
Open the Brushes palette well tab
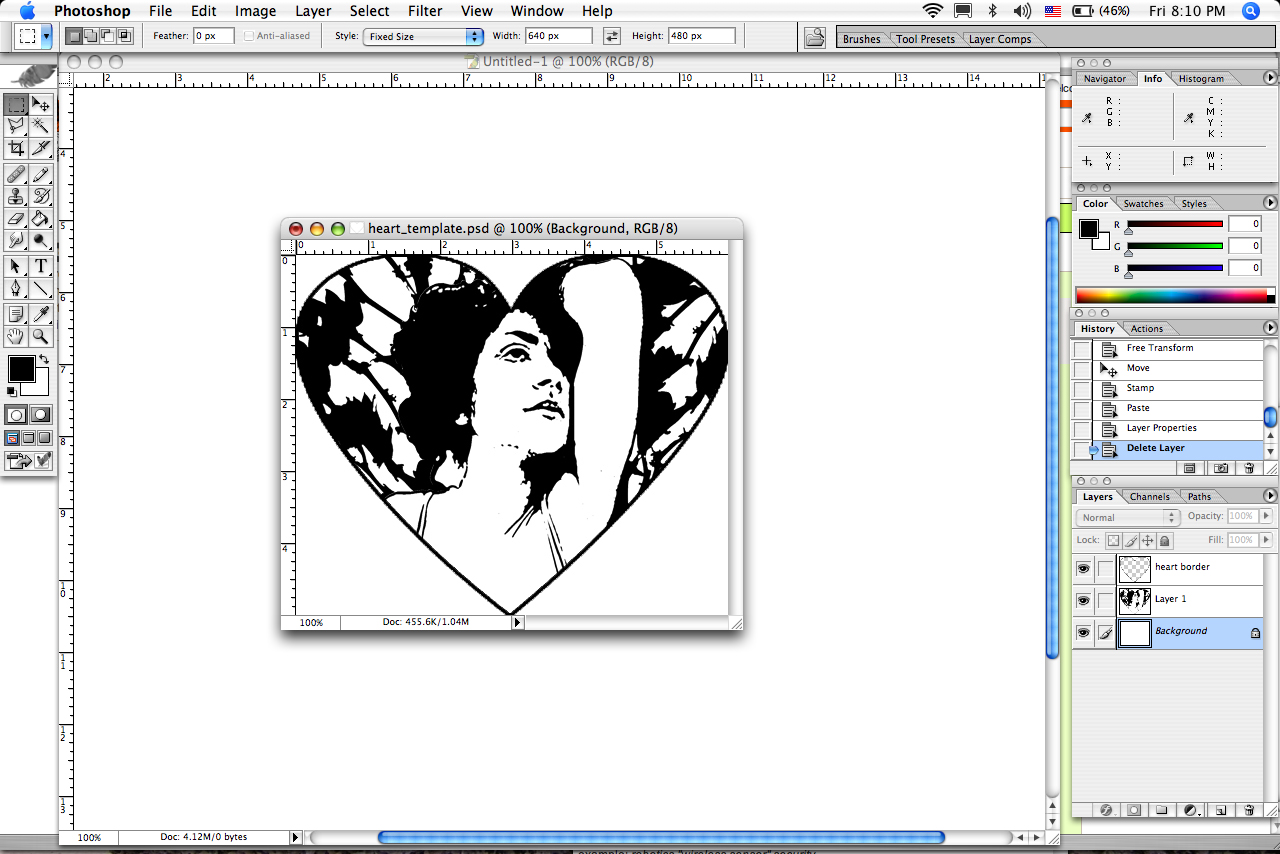[x=861, y=39]
